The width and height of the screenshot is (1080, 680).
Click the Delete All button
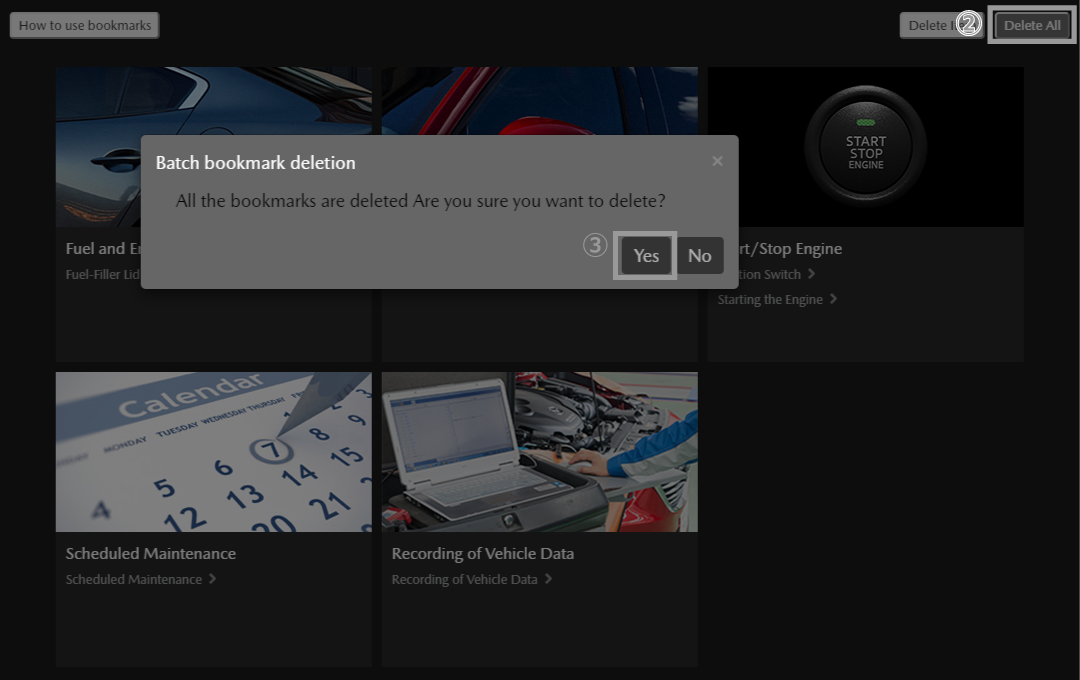pos(1032,25)
